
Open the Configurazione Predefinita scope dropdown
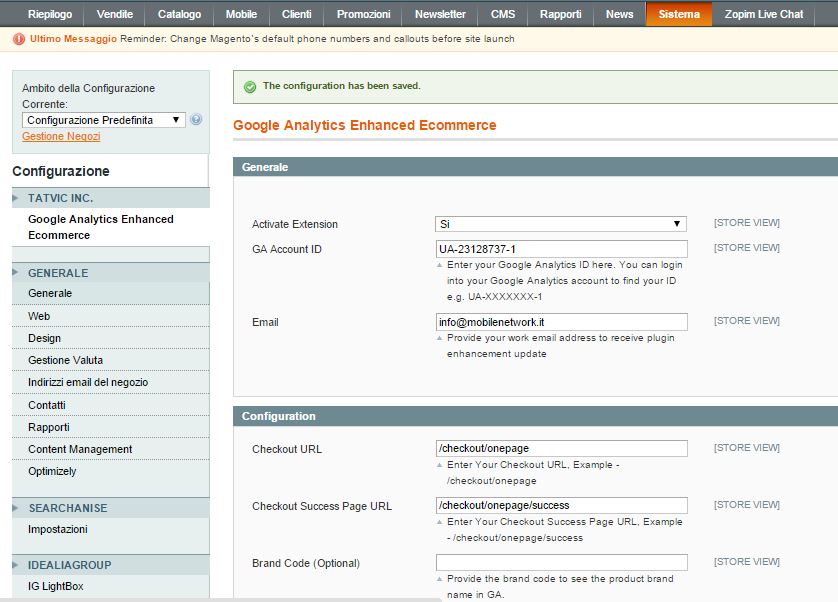pyautogui.click(x=103, y=120)
